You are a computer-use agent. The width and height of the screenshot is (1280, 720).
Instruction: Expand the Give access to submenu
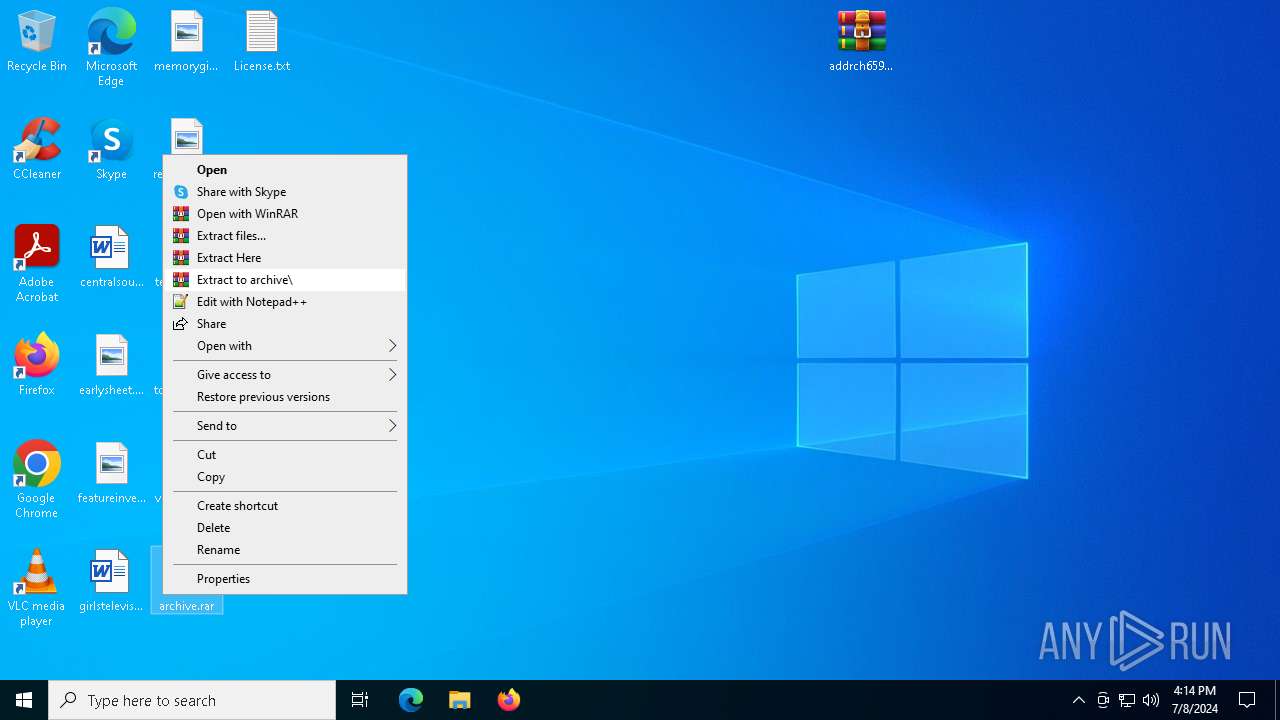click(x=285, y=375)
